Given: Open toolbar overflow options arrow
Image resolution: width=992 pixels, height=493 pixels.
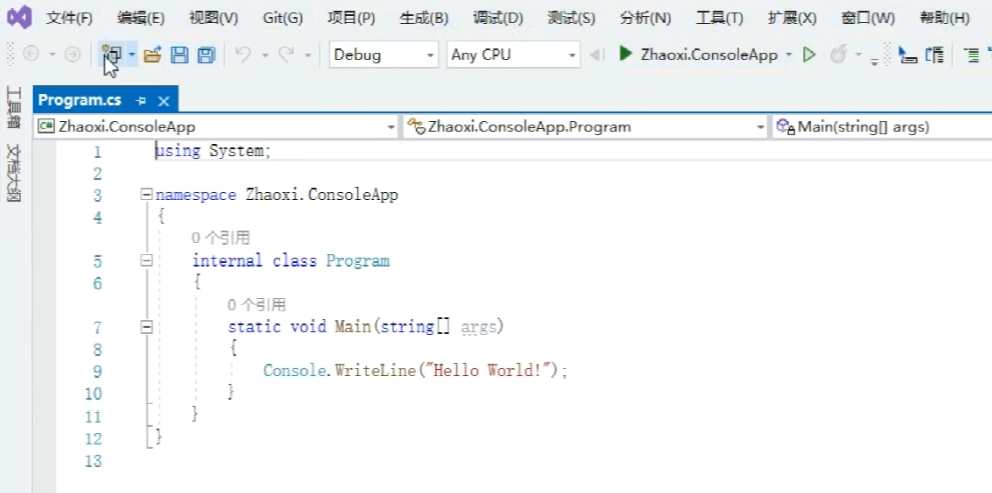Looking at the screenshot, I should 874,60.
